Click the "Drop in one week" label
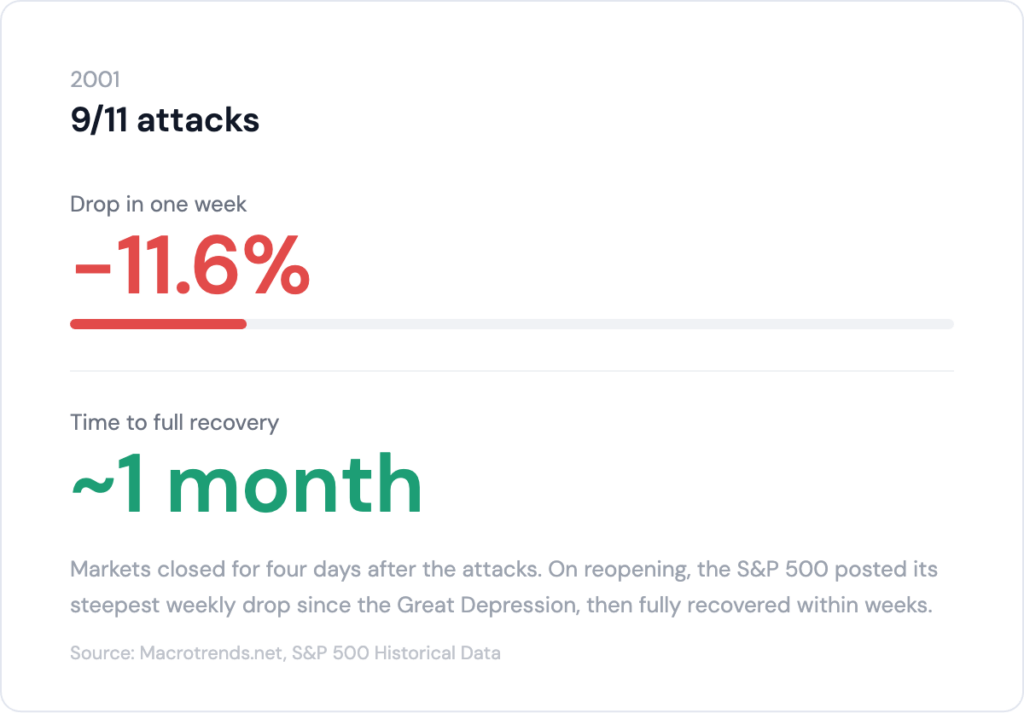The image size is (1024, 713). [x=158, y=204]
